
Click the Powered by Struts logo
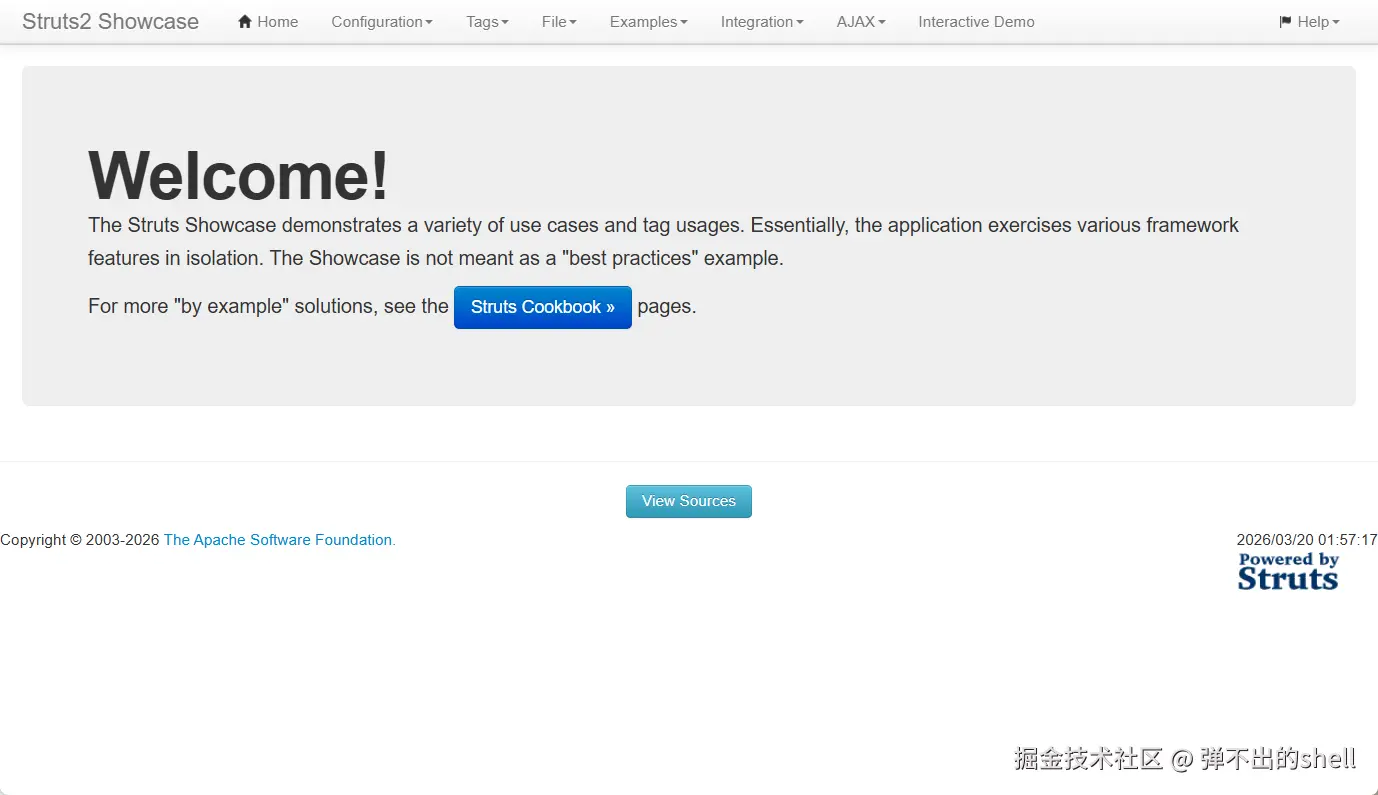(1288, 571)
